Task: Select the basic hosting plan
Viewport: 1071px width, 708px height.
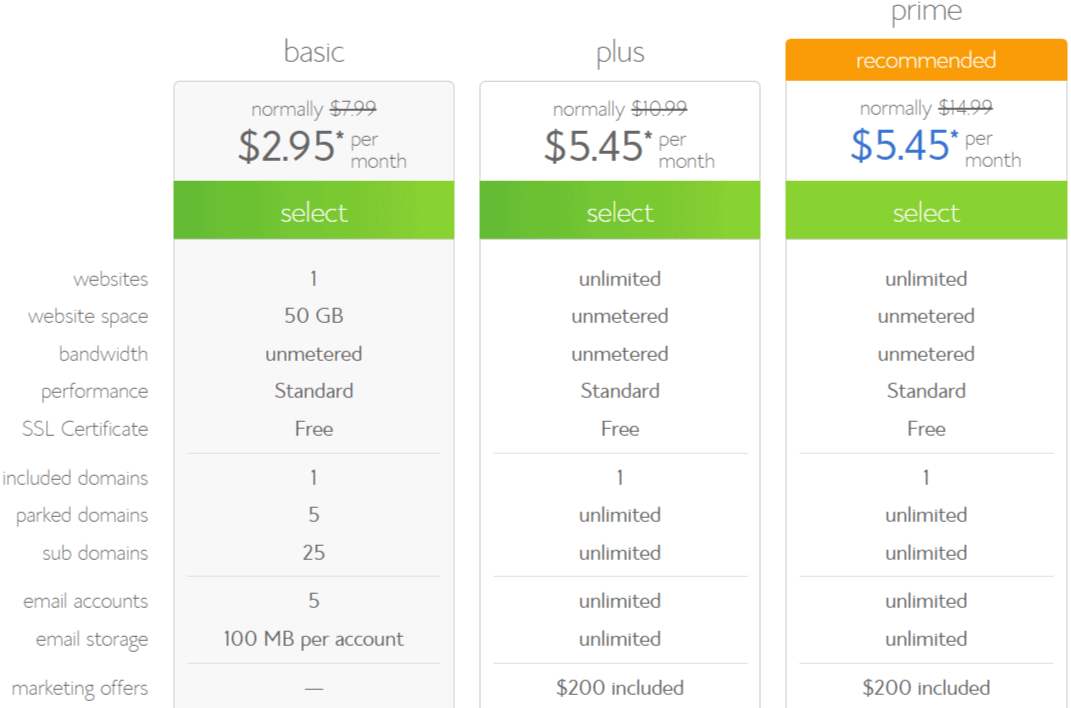Action: coord(313,212)
